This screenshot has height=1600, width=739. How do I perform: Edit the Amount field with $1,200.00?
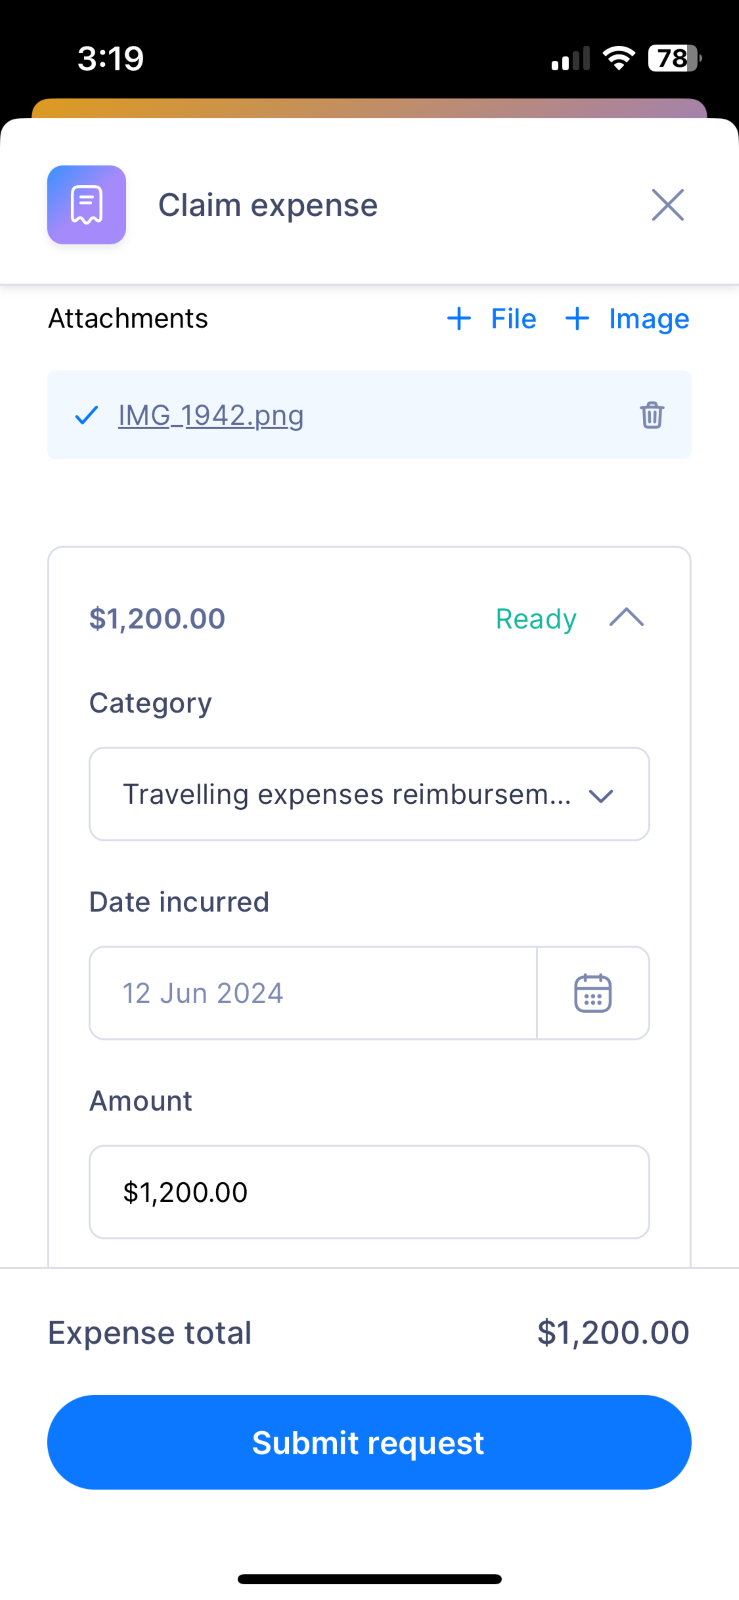(369, 1192)
